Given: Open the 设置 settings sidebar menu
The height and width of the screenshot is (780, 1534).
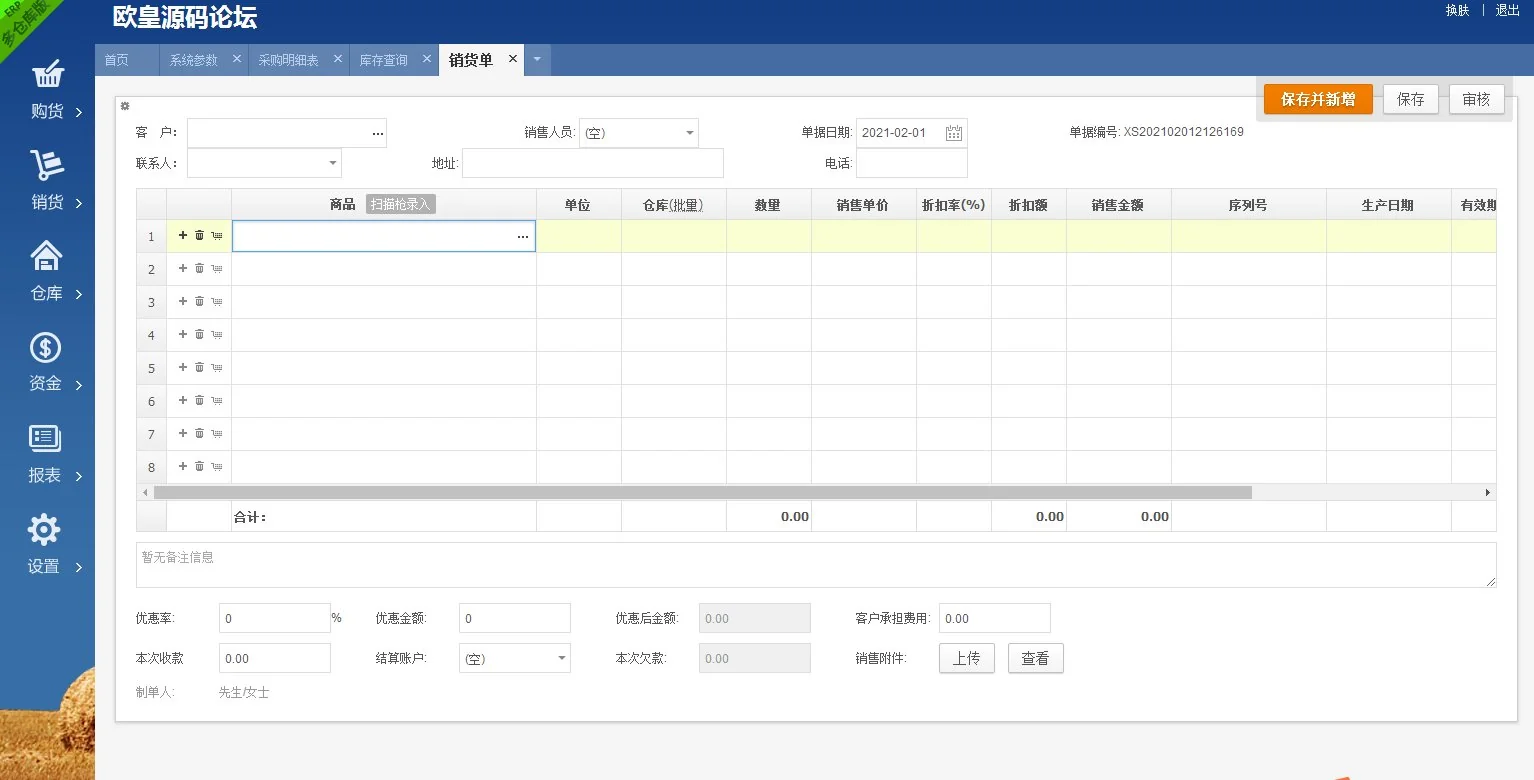Looking at the screenshot, I should [x=47, y=546].
